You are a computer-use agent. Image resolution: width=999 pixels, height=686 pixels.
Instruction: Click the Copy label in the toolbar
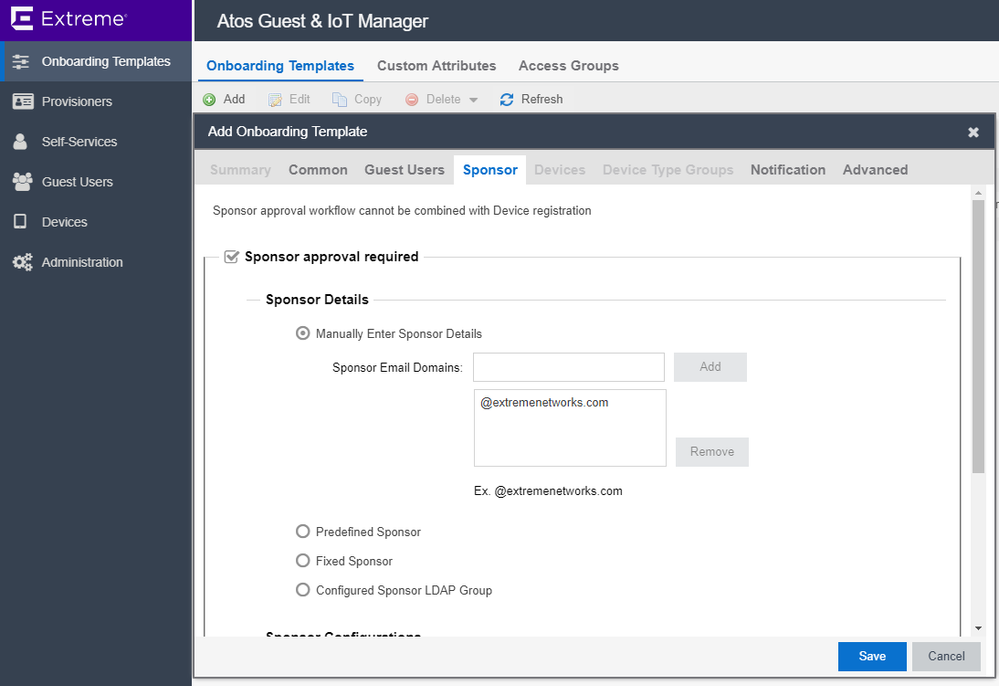click(368, 99)
